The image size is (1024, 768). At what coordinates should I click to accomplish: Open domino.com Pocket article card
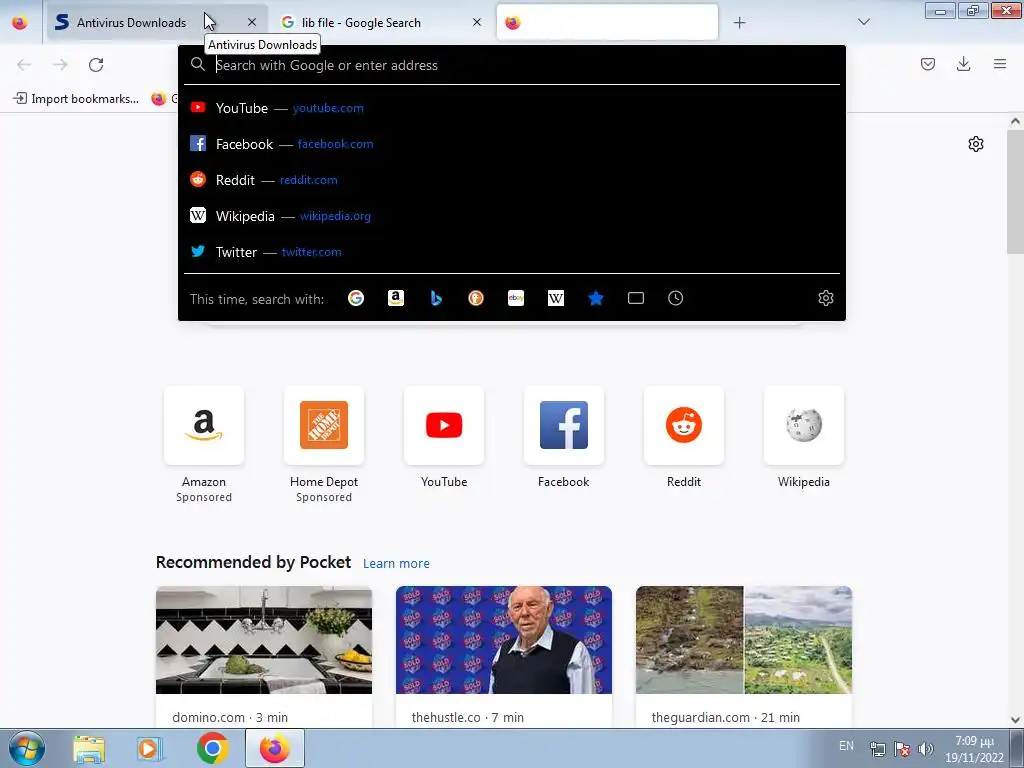264,656
